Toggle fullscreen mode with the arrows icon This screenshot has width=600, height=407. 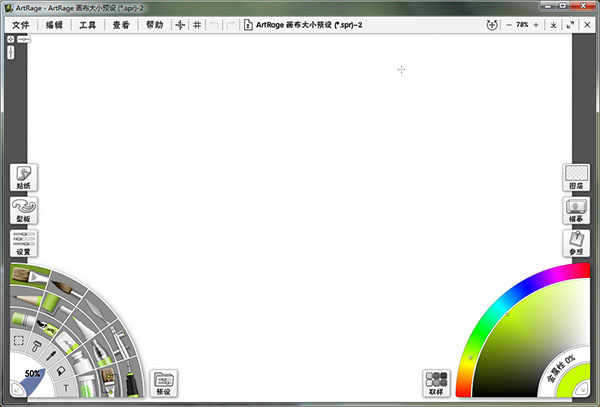coord(569,24)
